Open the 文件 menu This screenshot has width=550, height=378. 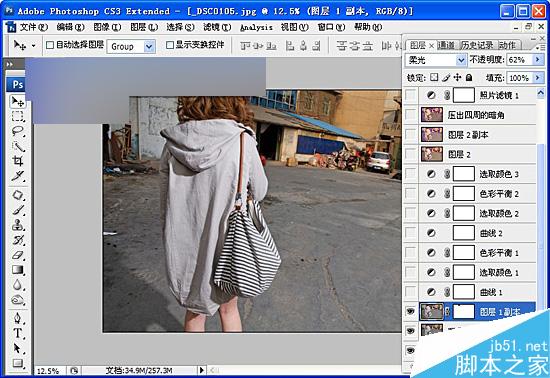tap(33, 27)
